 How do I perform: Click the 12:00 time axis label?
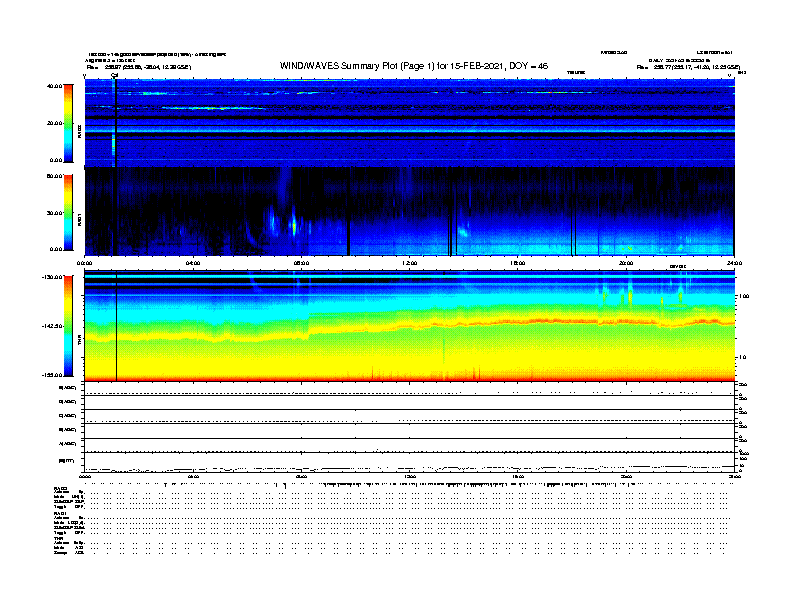[410, 263]
